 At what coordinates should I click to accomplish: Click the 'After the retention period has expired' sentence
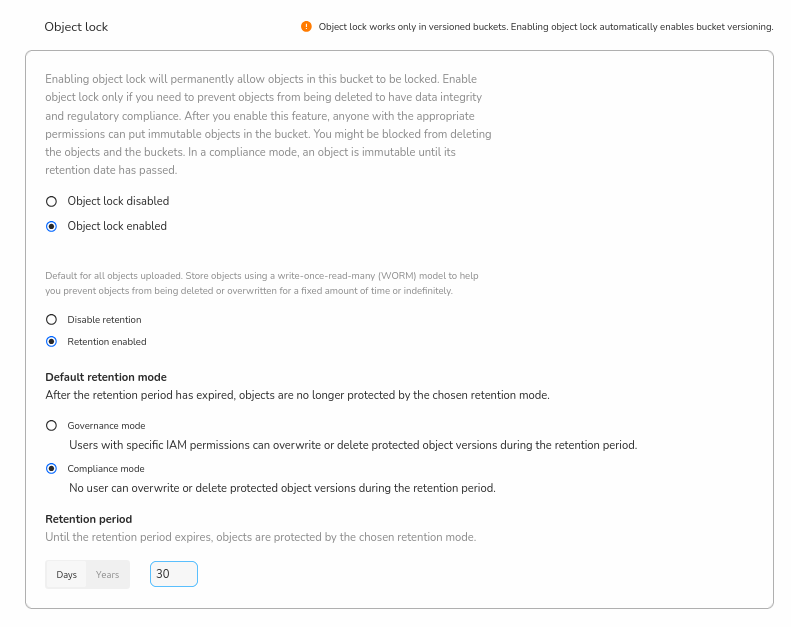coord(297,395)
